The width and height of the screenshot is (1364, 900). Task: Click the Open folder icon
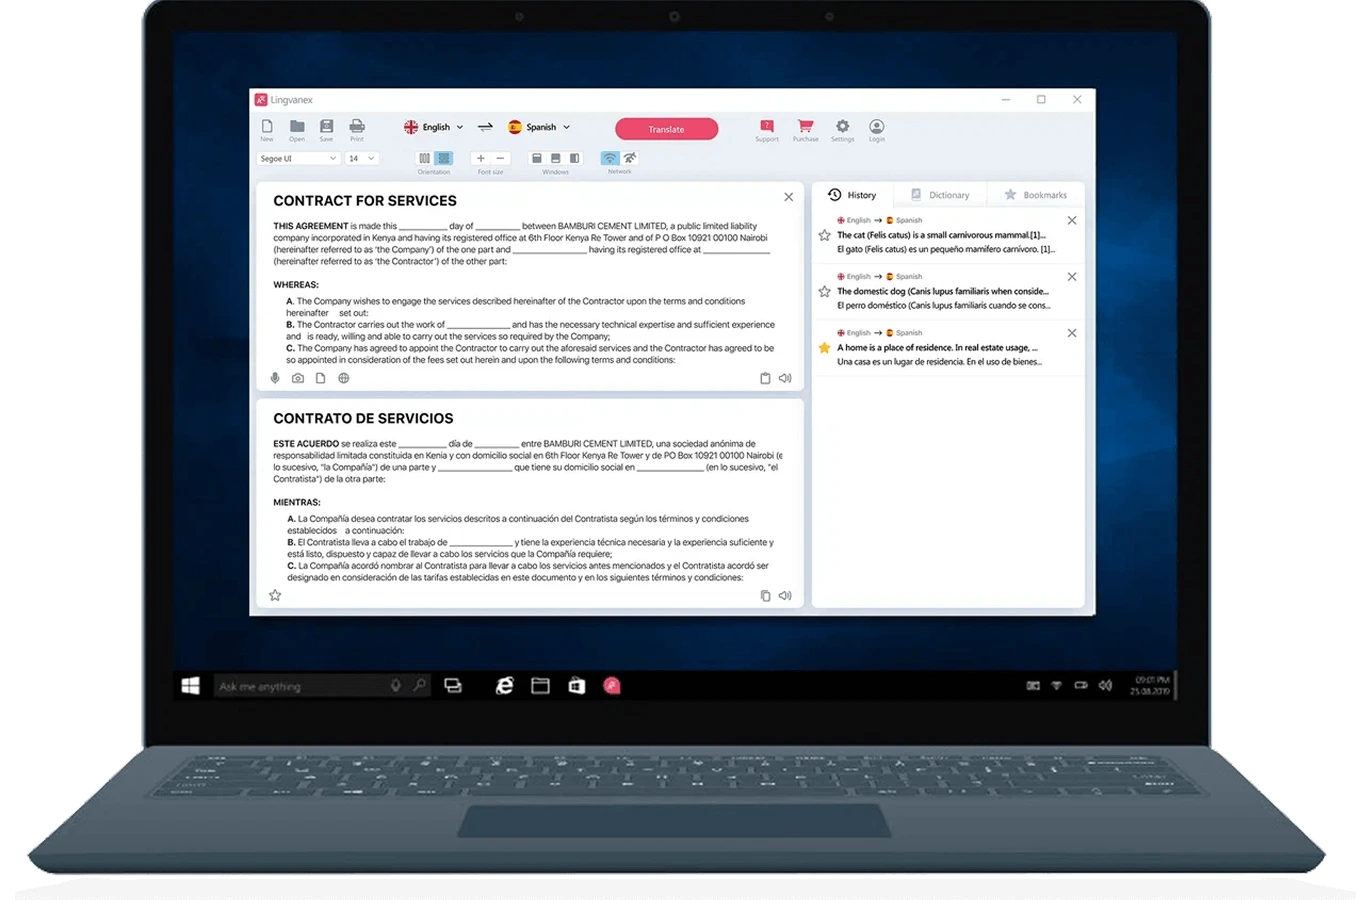click(297, 126)
